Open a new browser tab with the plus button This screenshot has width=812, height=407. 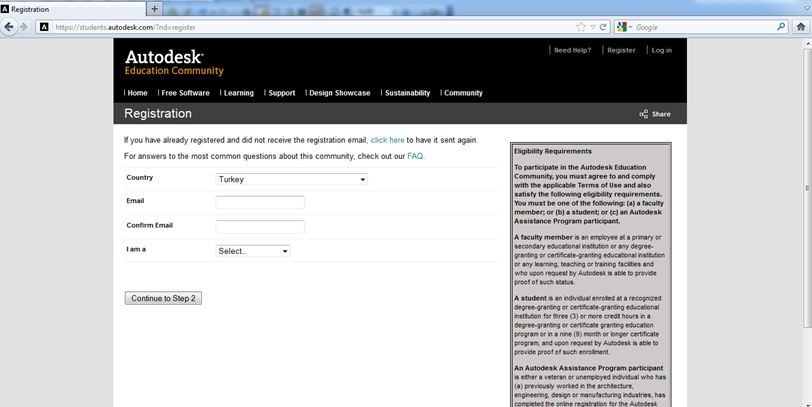tap(154, 8)
